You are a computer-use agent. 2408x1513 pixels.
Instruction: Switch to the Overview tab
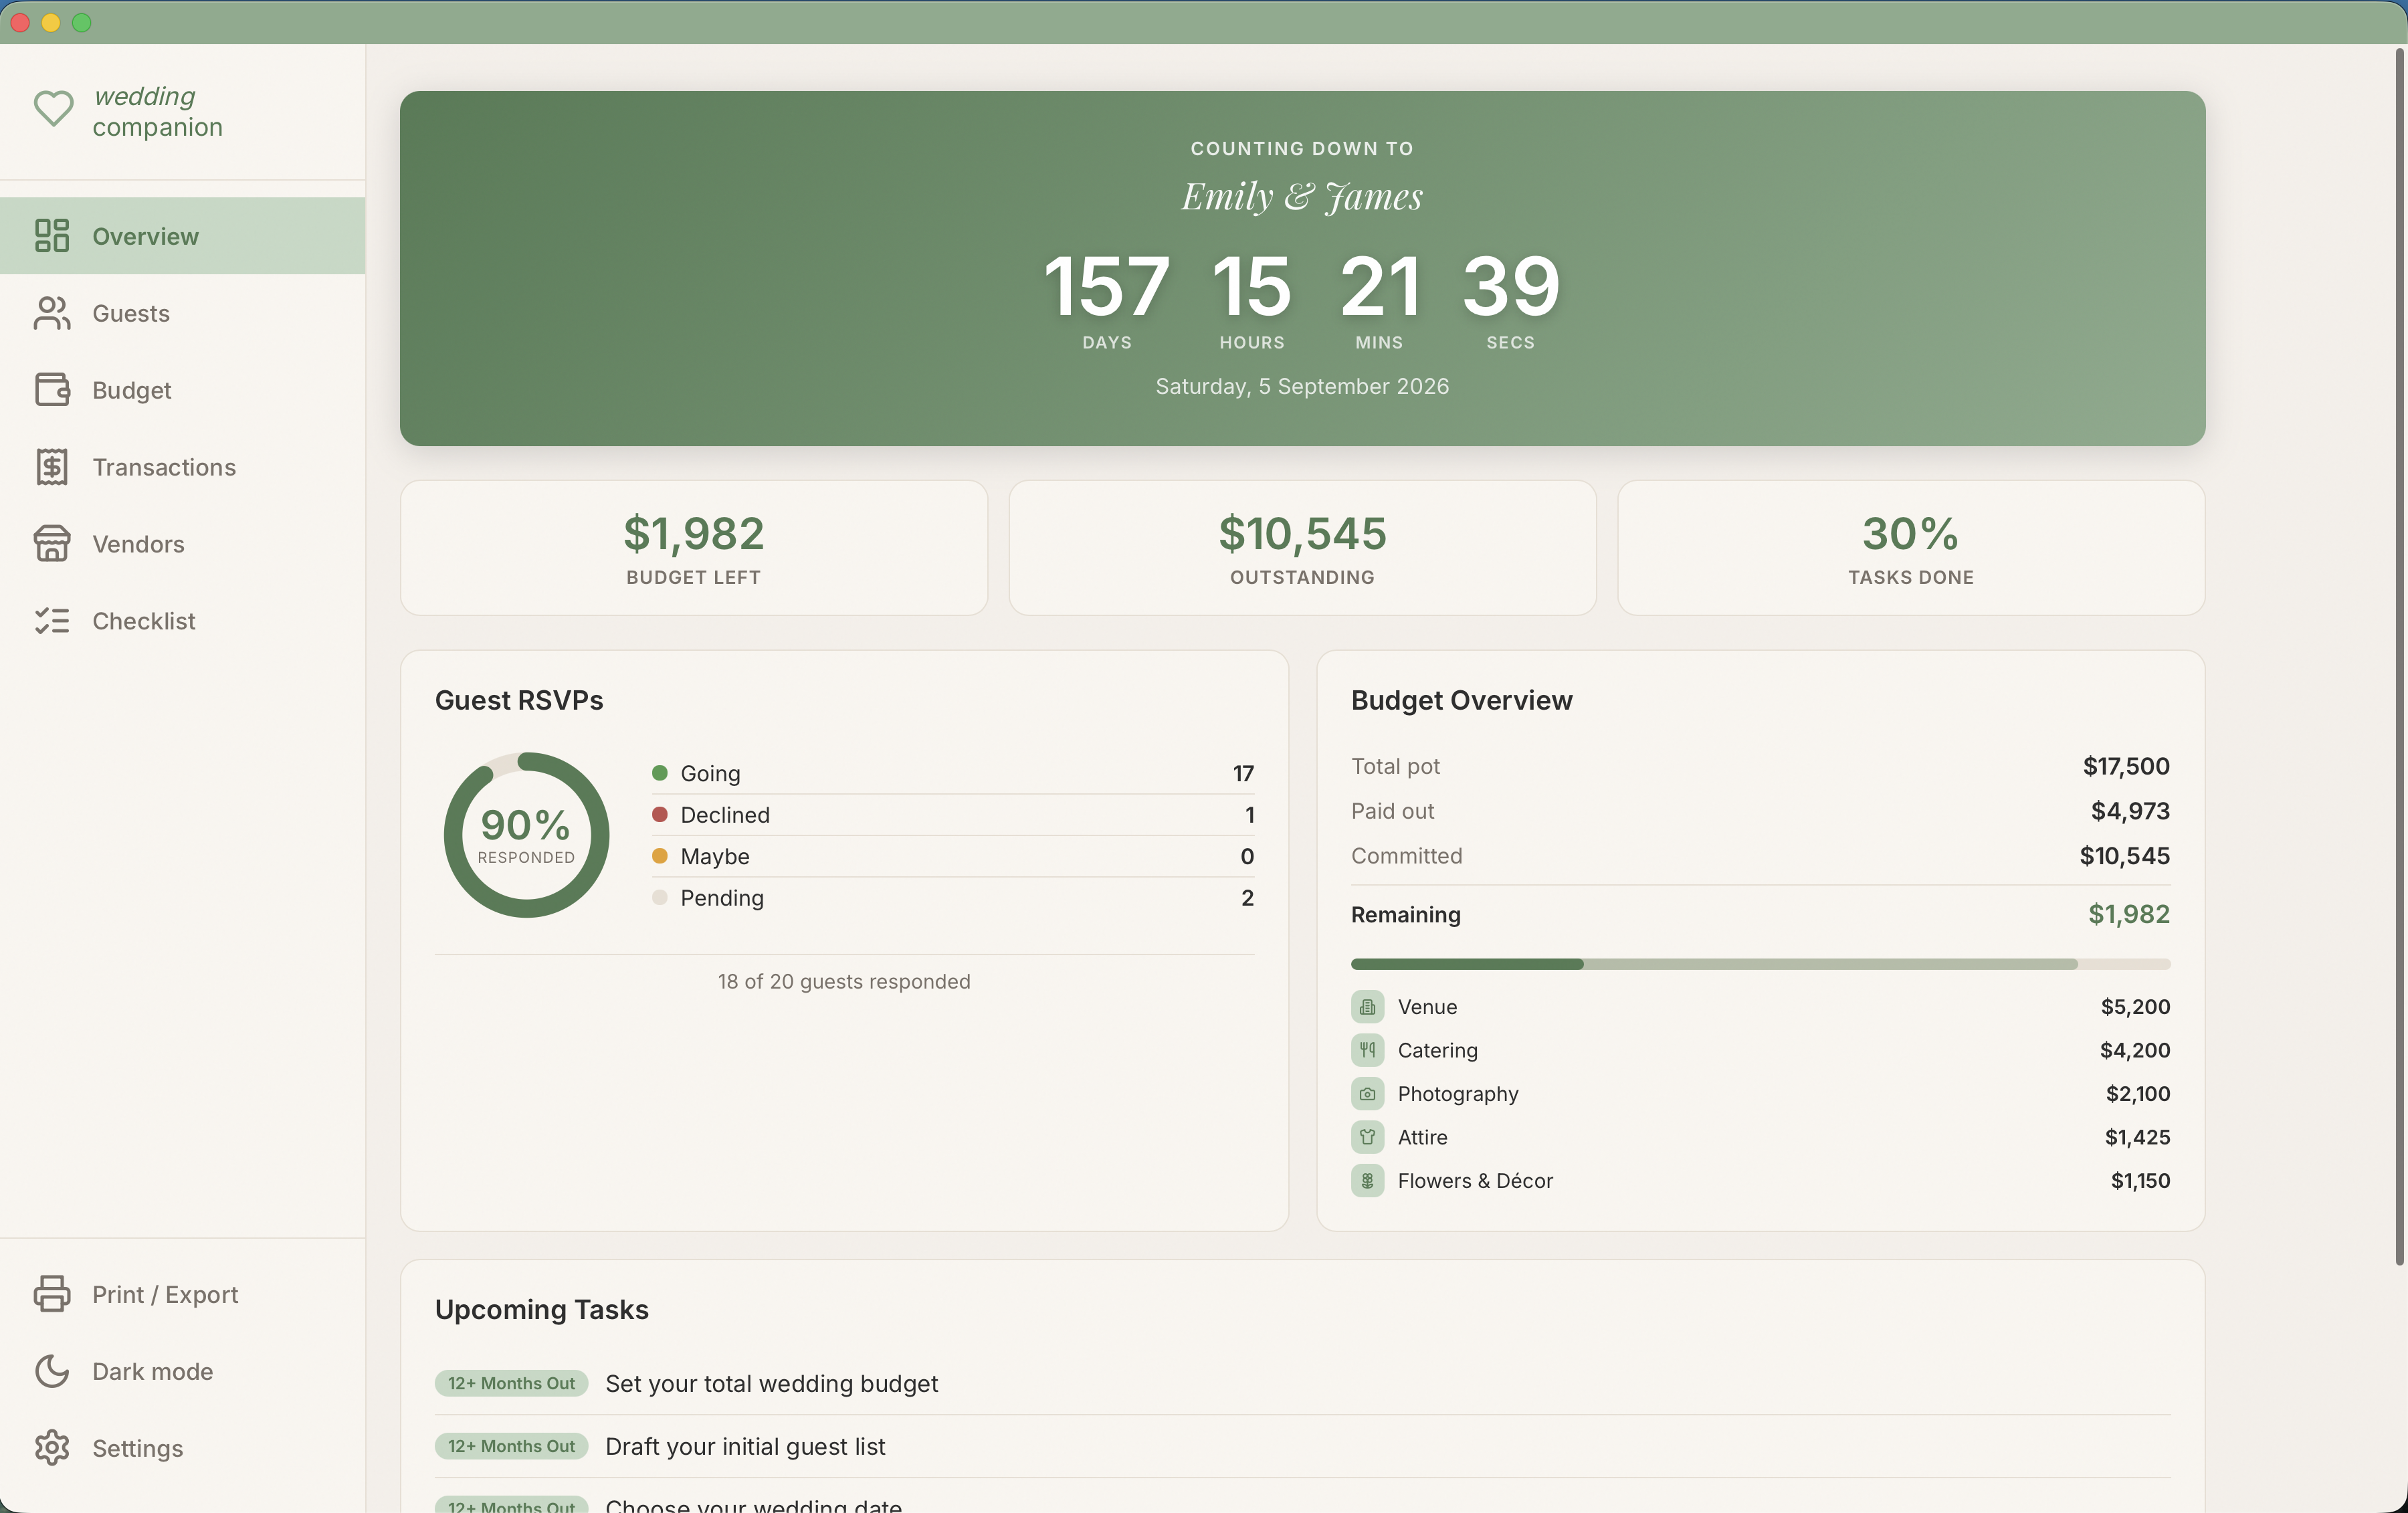(x=145, y=236)
